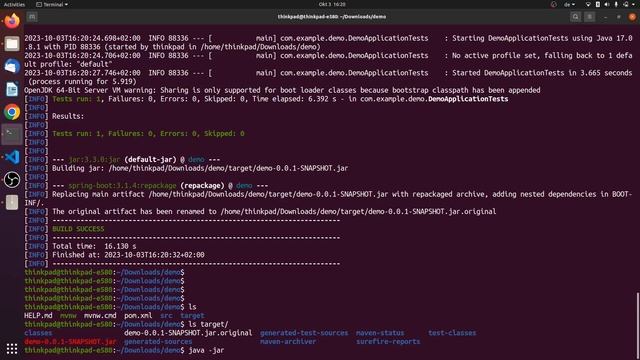Viewport: 640px width, 360px height.
Task: Click the 'OpenJDK 64-Bit Server VM warning' line
Action: pos(282,90)
